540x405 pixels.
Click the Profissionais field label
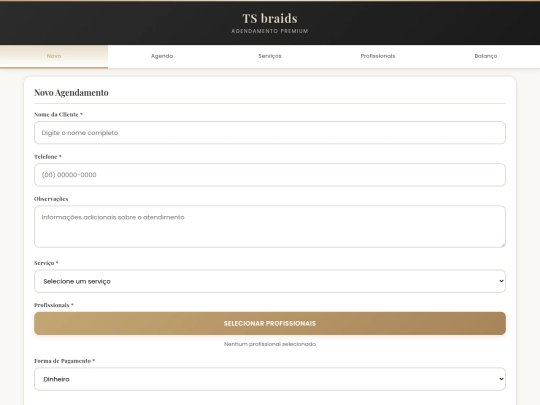(54, 305)
